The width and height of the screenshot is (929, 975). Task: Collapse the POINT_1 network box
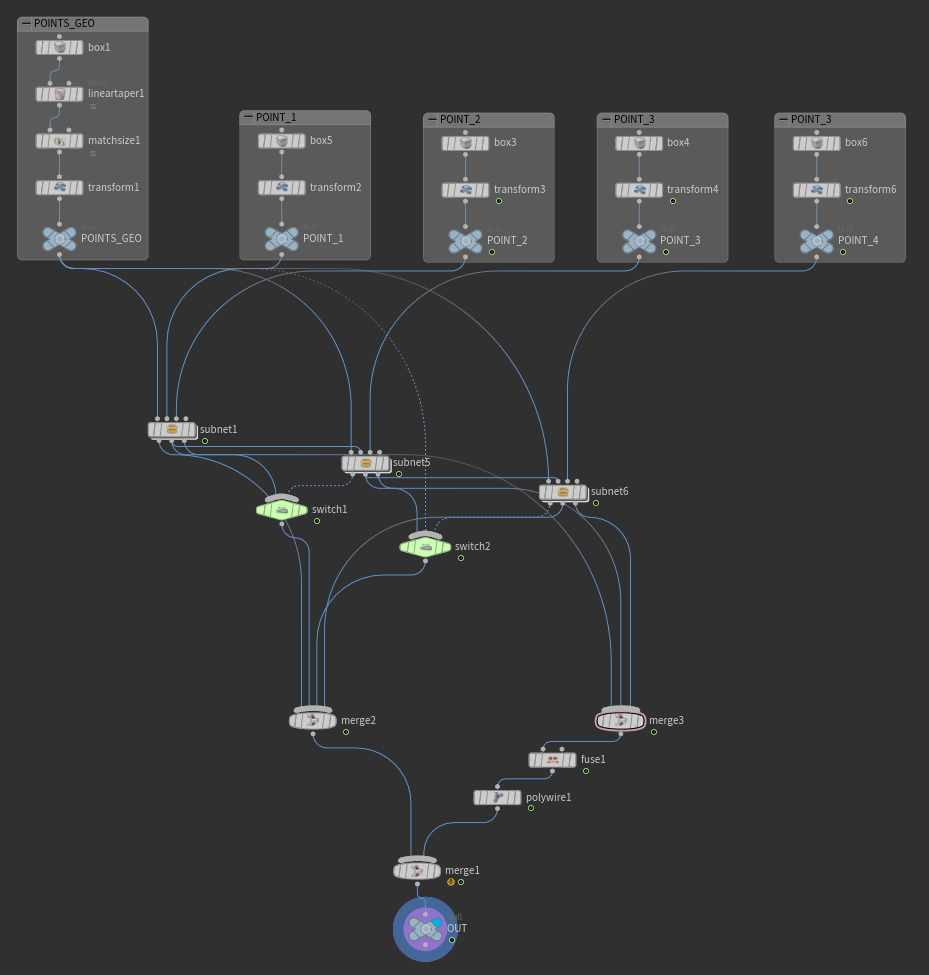pos(248,117)
